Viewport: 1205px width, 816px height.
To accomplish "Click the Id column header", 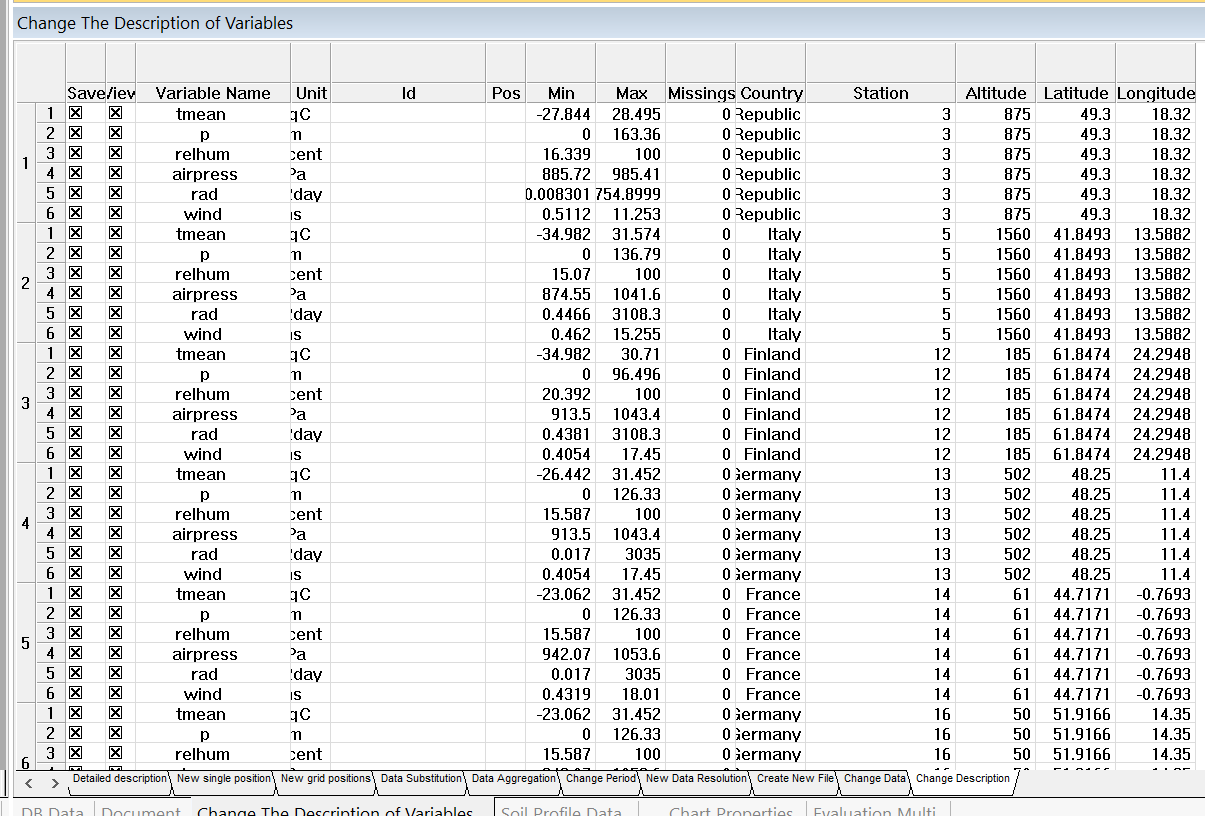I will click(x=408, y=93).
